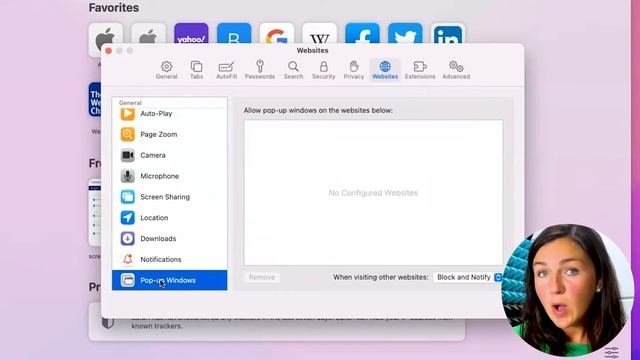Select the Passwords key icon tab
The width and height of the screenshot is (640, 360).
[260, 70]
